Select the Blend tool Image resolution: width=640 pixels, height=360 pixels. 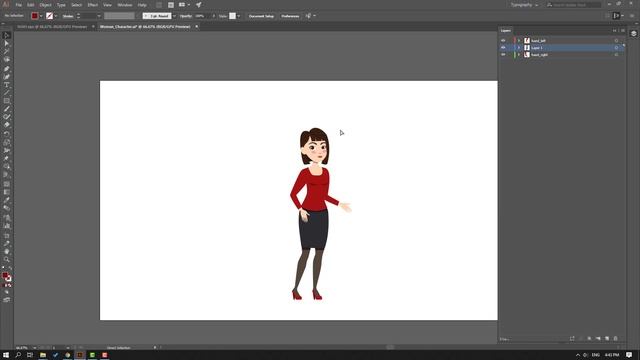[x=7, y=209]
